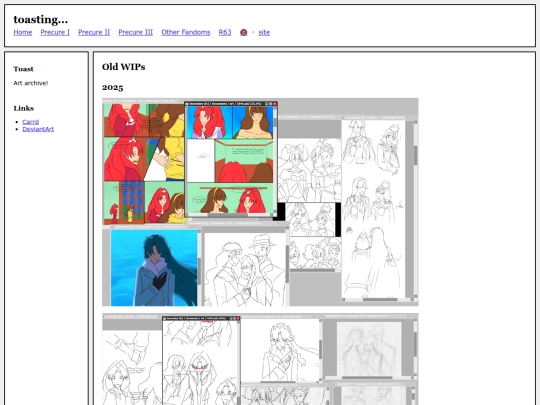The image size is (540, 405).
Task: Click the sidebar 'Links' heading
Action: [24, 108]
